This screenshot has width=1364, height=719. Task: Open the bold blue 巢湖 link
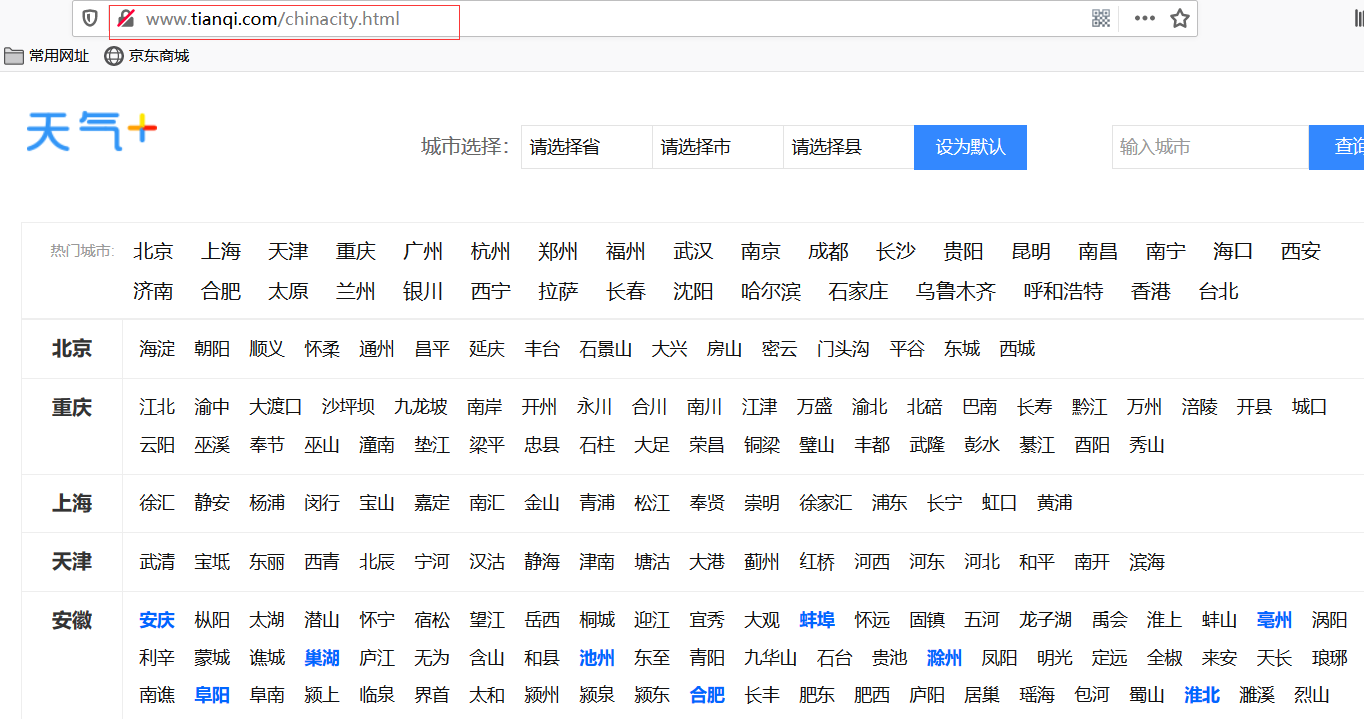[322, 658]
